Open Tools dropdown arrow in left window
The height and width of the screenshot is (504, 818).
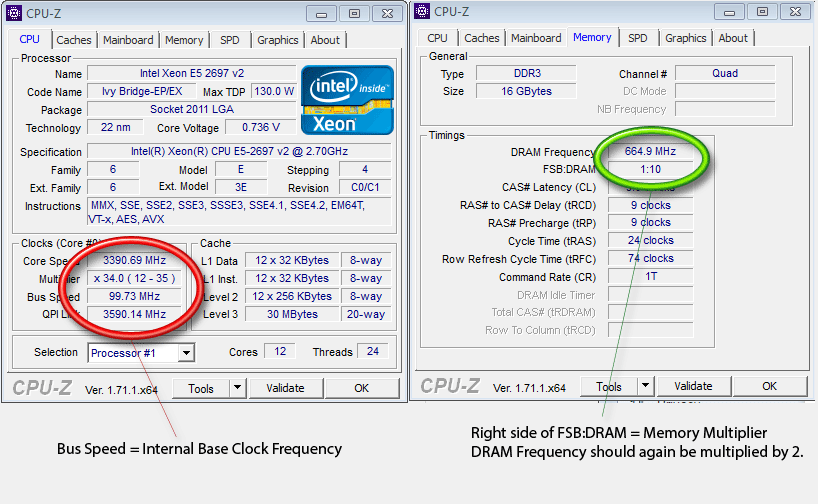coord(237,388)
